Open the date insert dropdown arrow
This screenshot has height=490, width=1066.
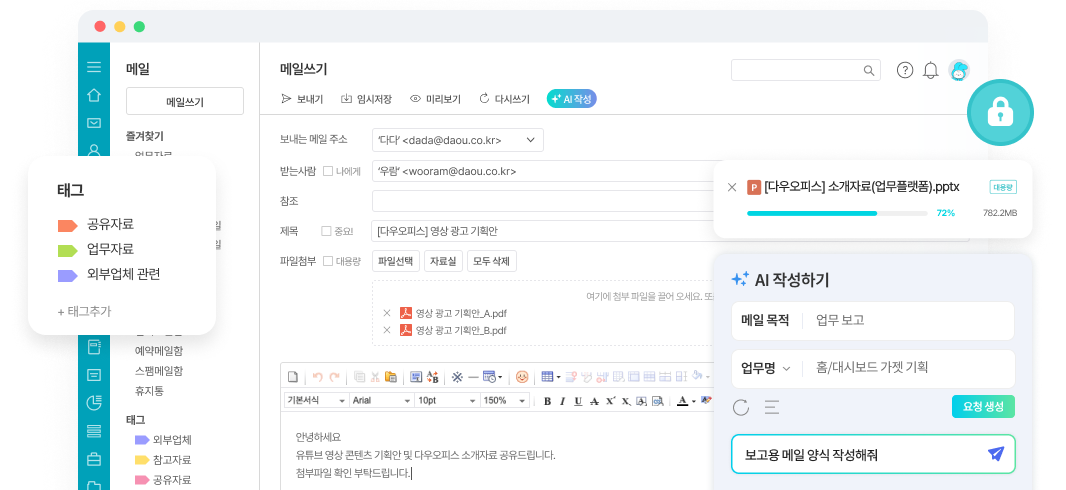(500, 377)
